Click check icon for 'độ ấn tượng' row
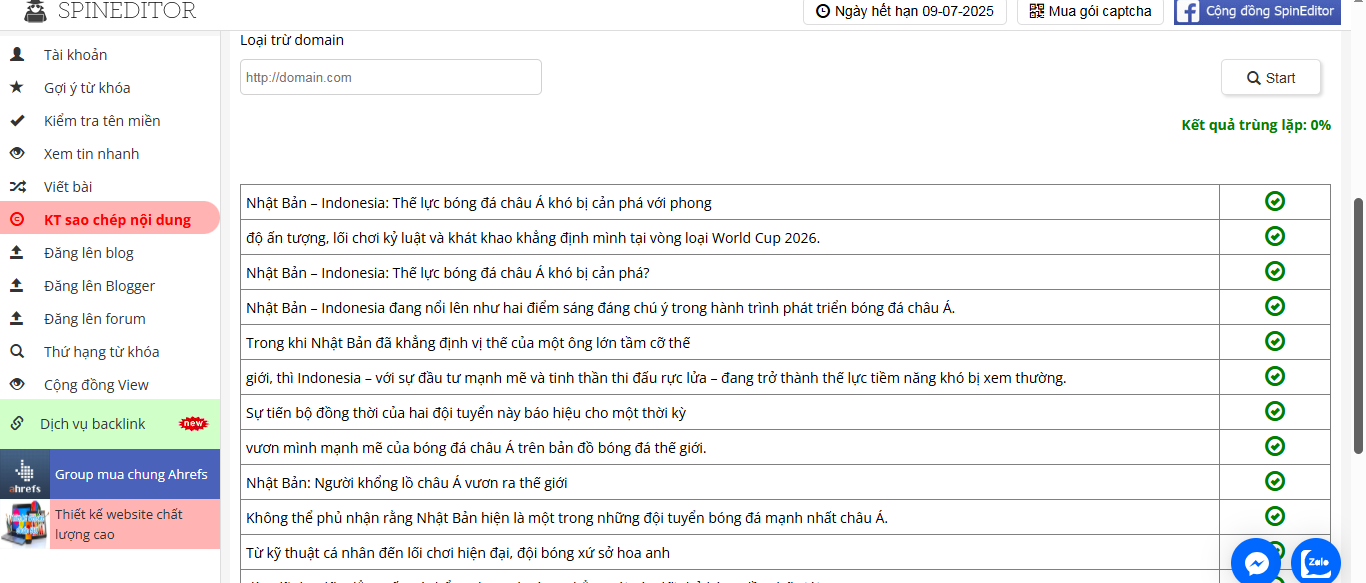This screenshot has width=1366, height=583. click(x=1275, y=236)
